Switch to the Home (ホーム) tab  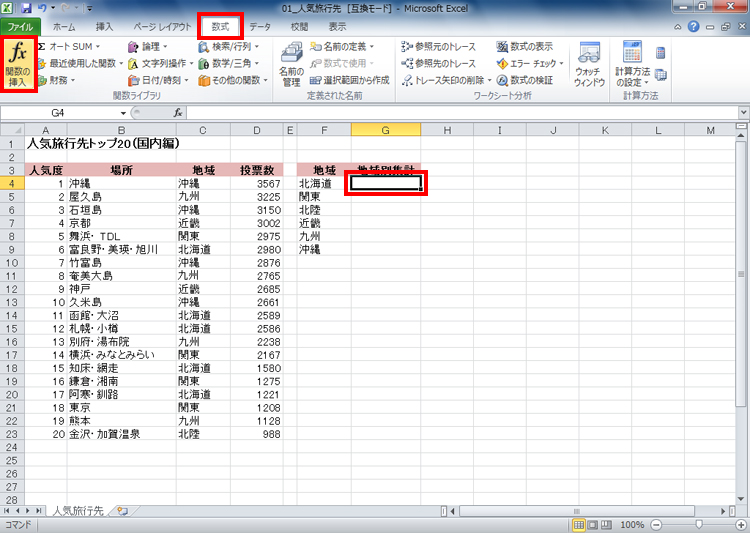[64, 27]
